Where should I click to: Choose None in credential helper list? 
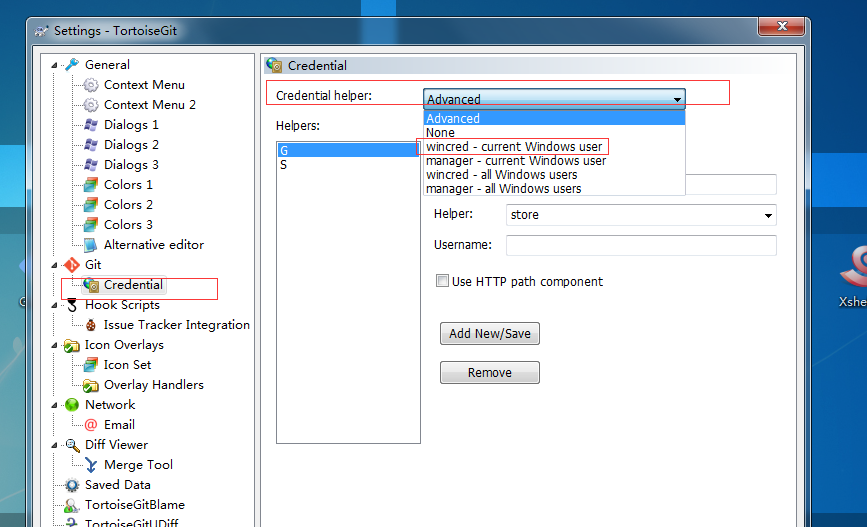tap(554, 132)
